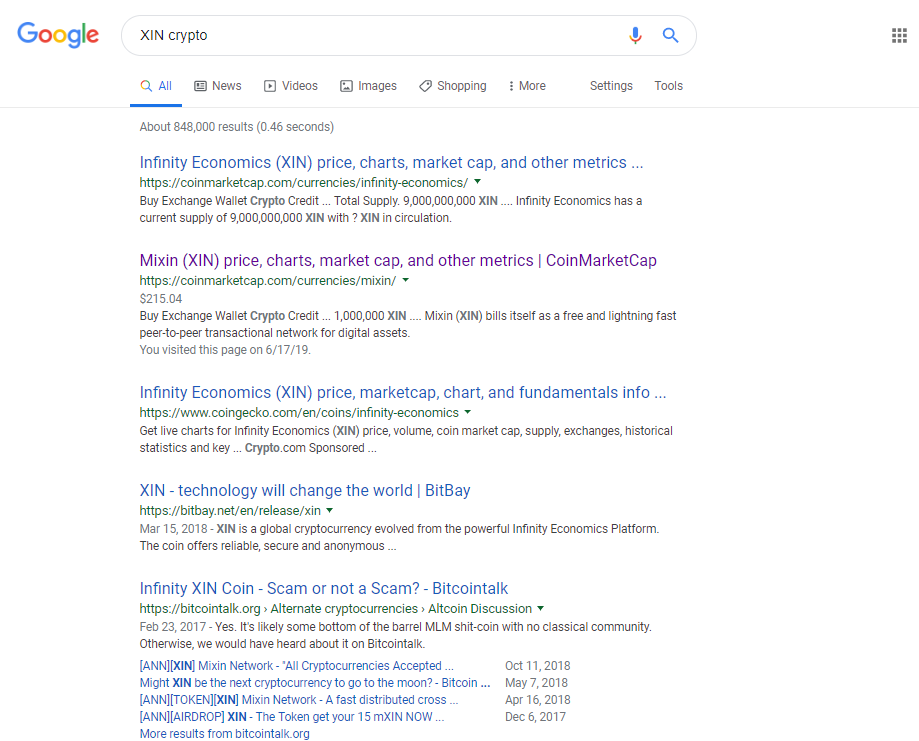Select the Images tab

(368, 86)
